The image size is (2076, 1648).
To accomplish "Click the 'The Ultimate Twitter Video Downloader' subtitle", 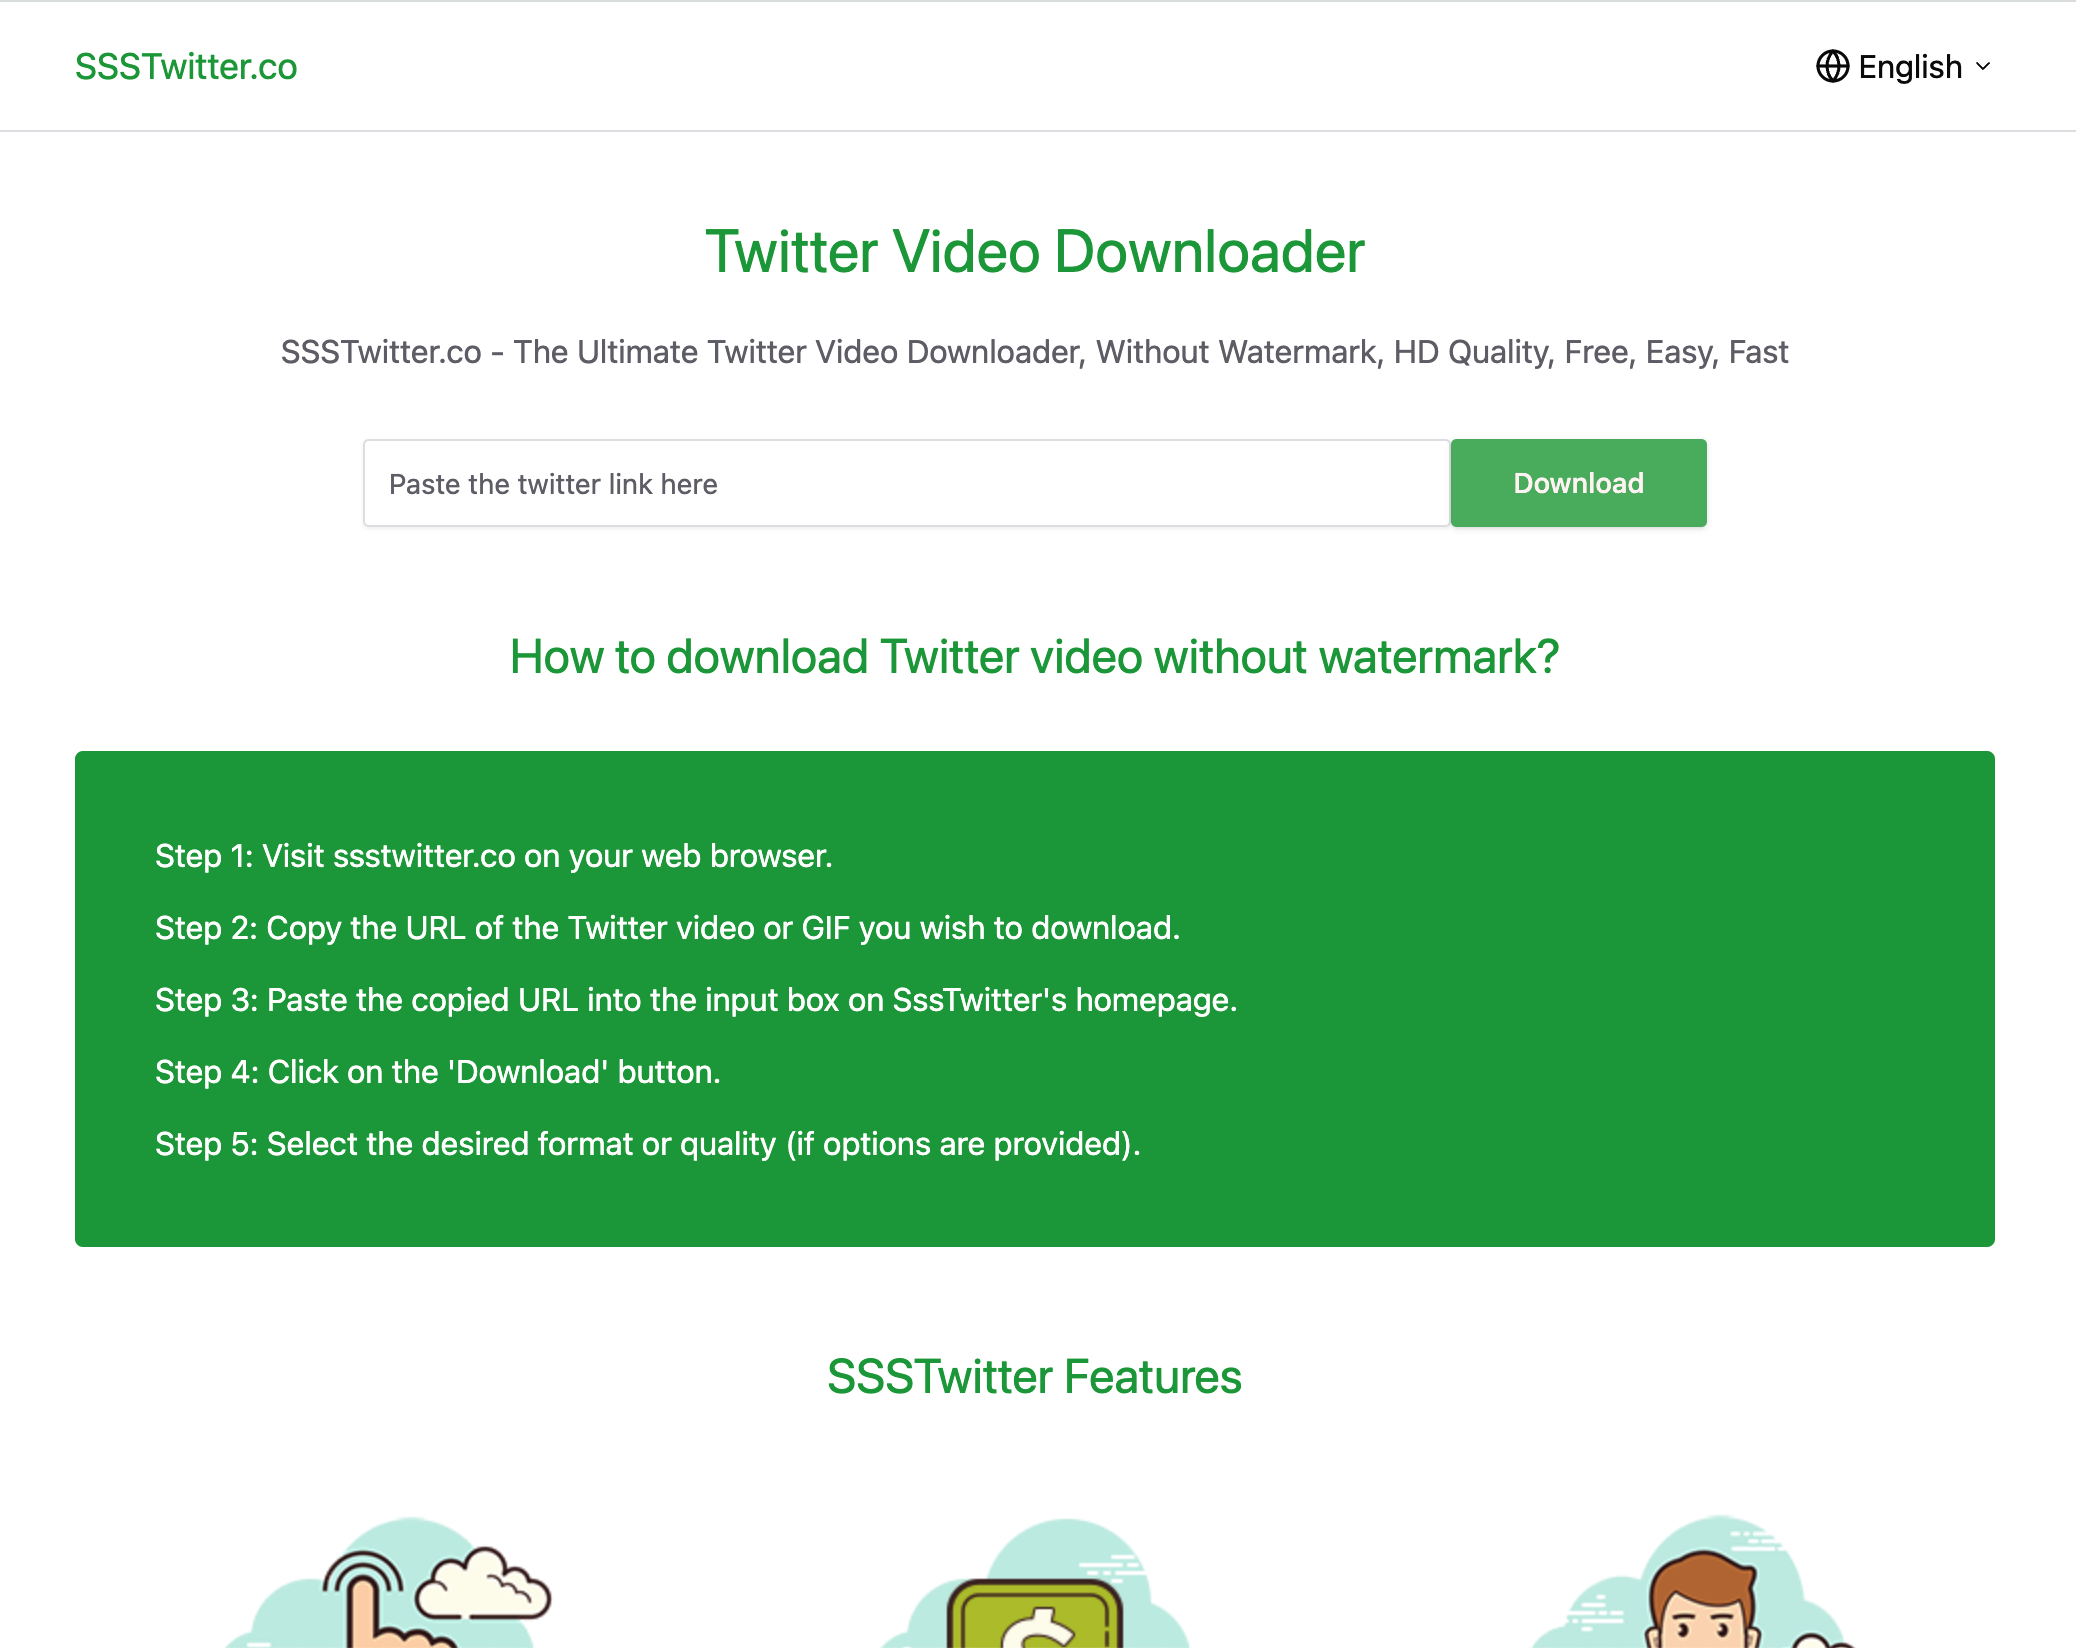I will coord(1035,352).
